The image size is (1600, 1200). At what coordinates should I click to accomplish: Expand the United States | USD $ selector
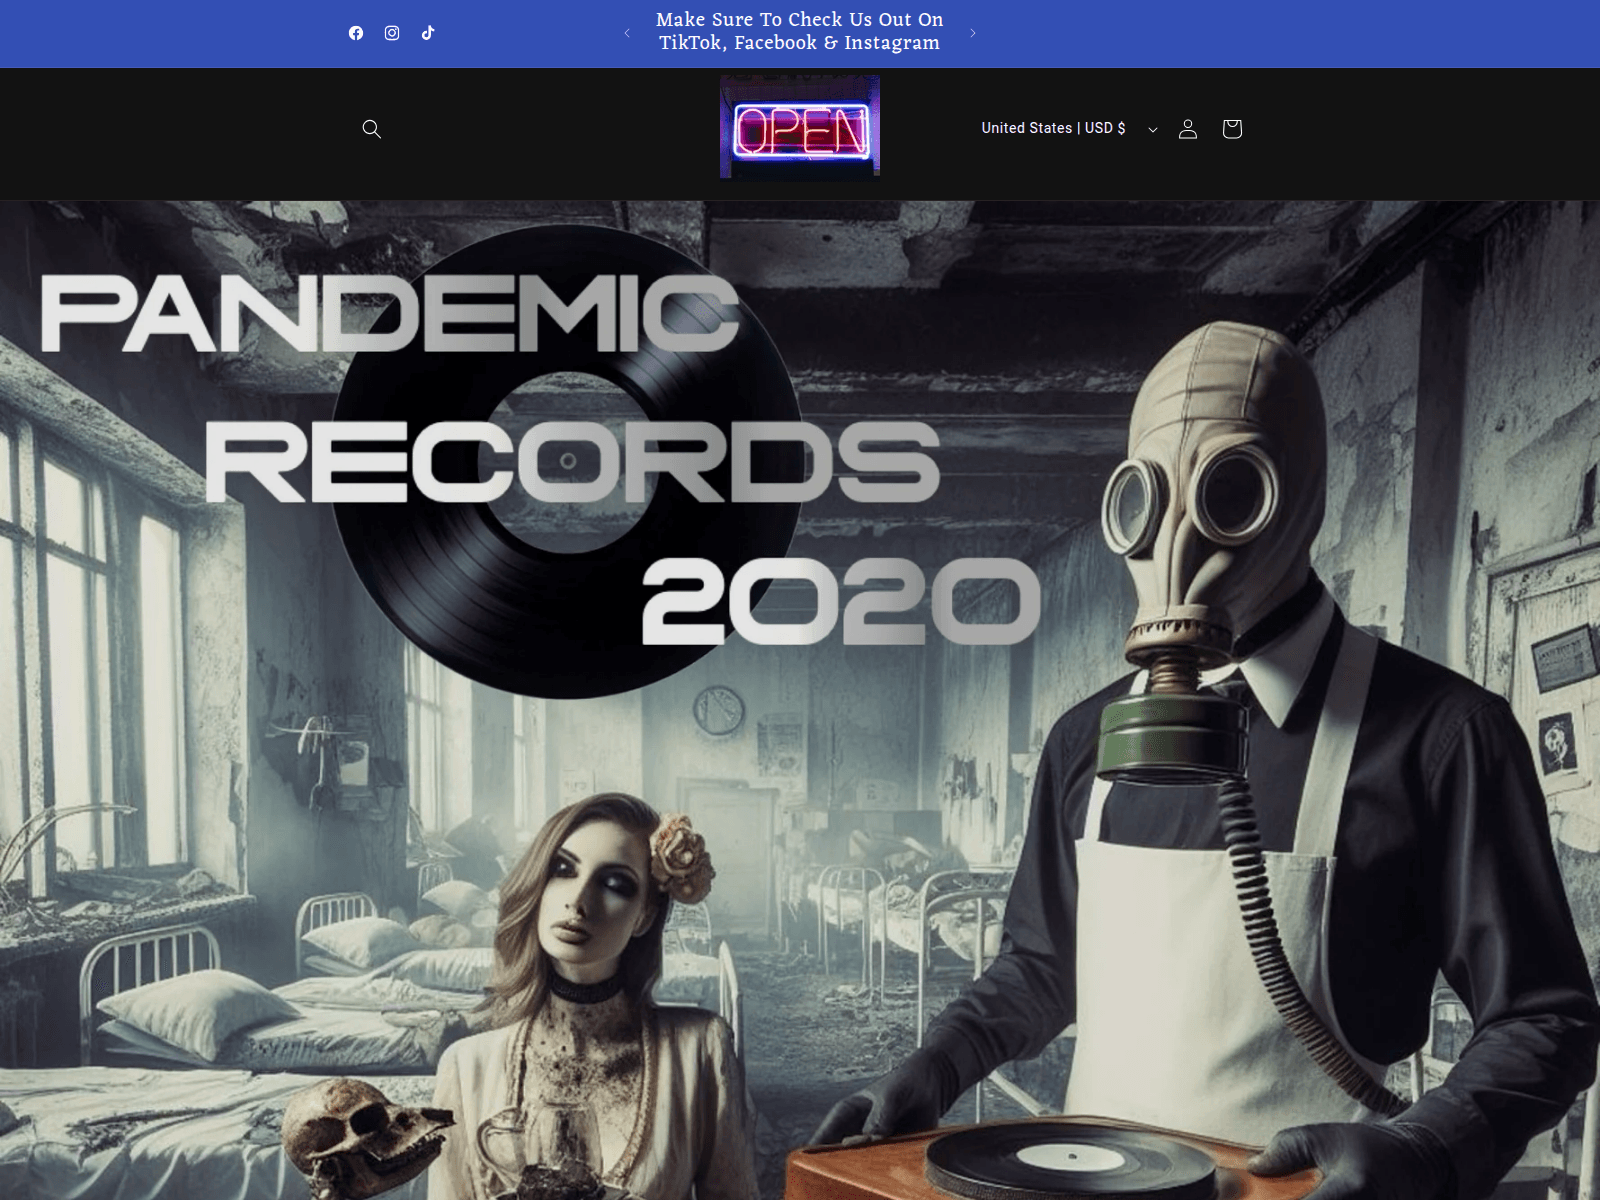1053,128
